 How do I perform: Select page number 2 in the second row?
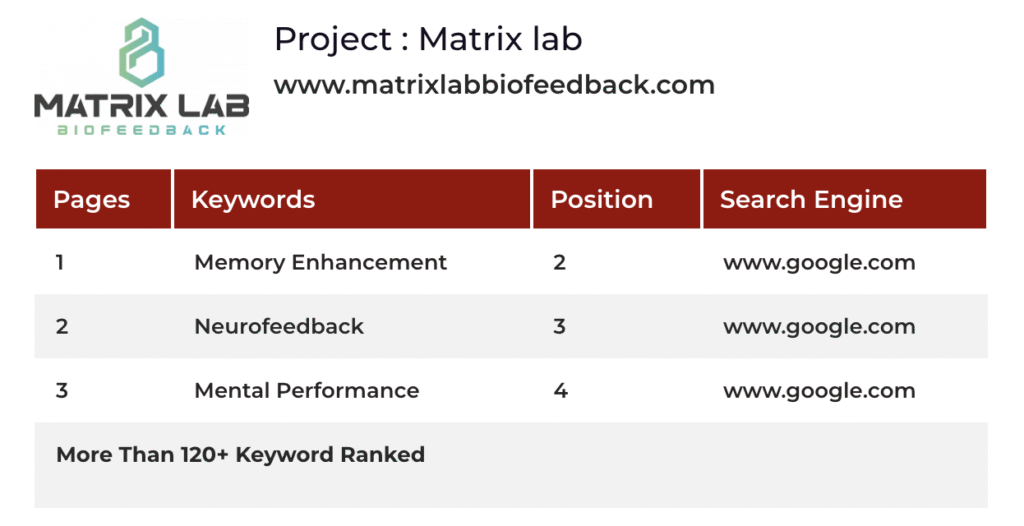click(x=62, y=326)
